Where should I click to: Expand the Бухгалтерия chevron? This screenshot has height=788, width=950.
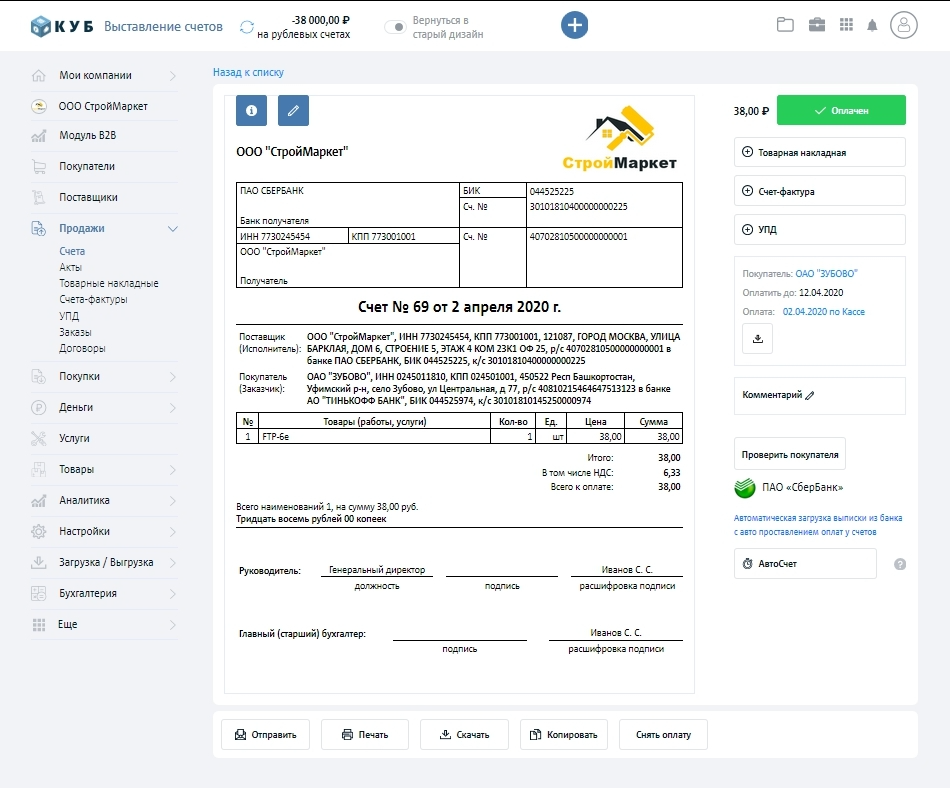click(173, 594)
